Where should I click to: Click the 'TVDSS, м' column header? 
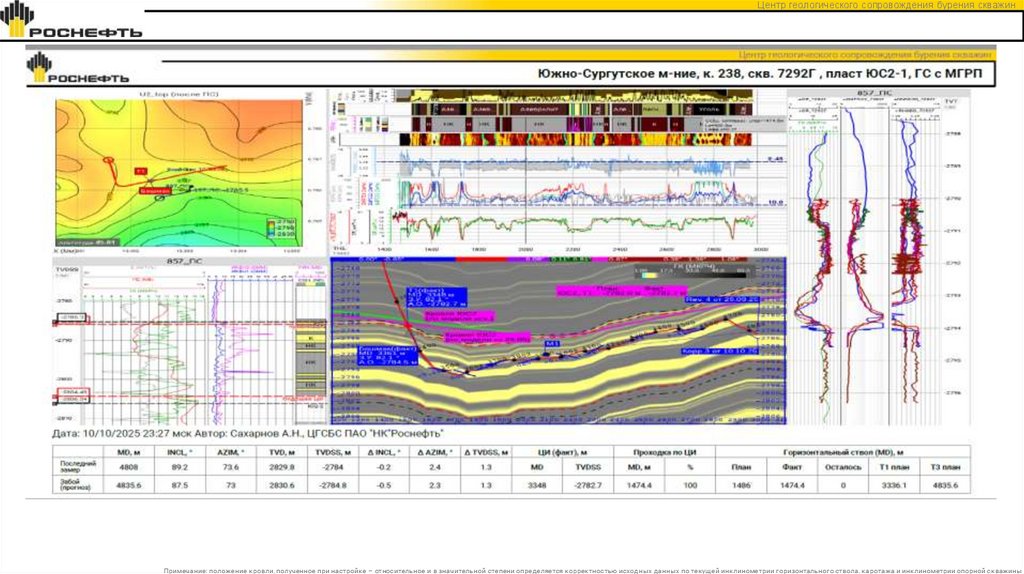pyautogui.click(x=333, y=452)
